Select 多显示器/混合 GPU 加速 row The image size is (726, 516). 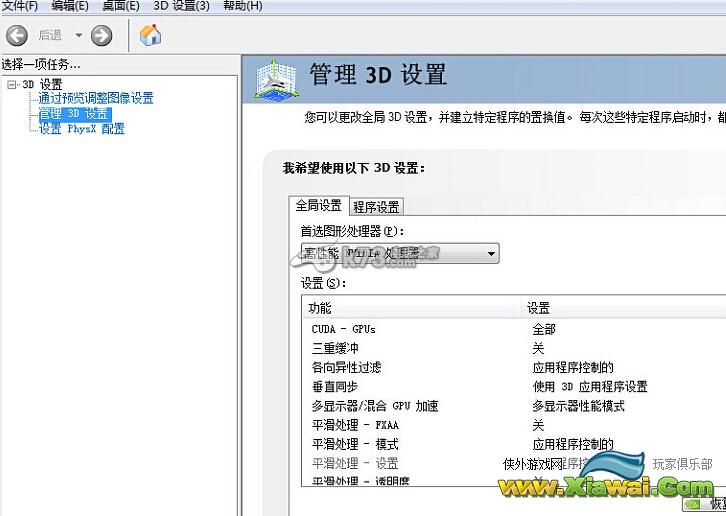point(513,406)
